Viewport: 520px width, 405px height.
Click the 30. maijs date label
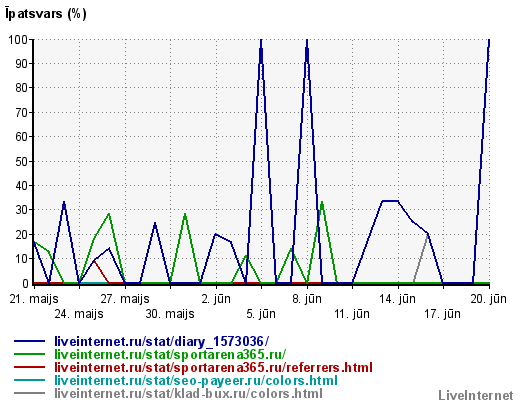(x=170, y=314)
